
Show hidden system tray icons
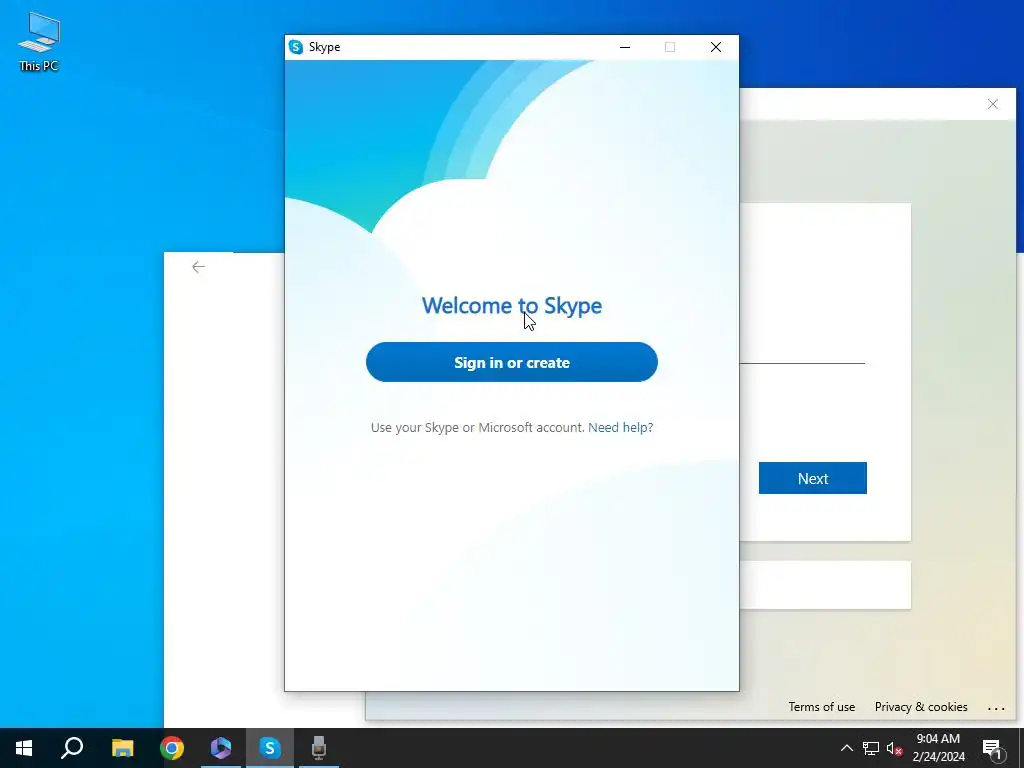click(846, 748)
